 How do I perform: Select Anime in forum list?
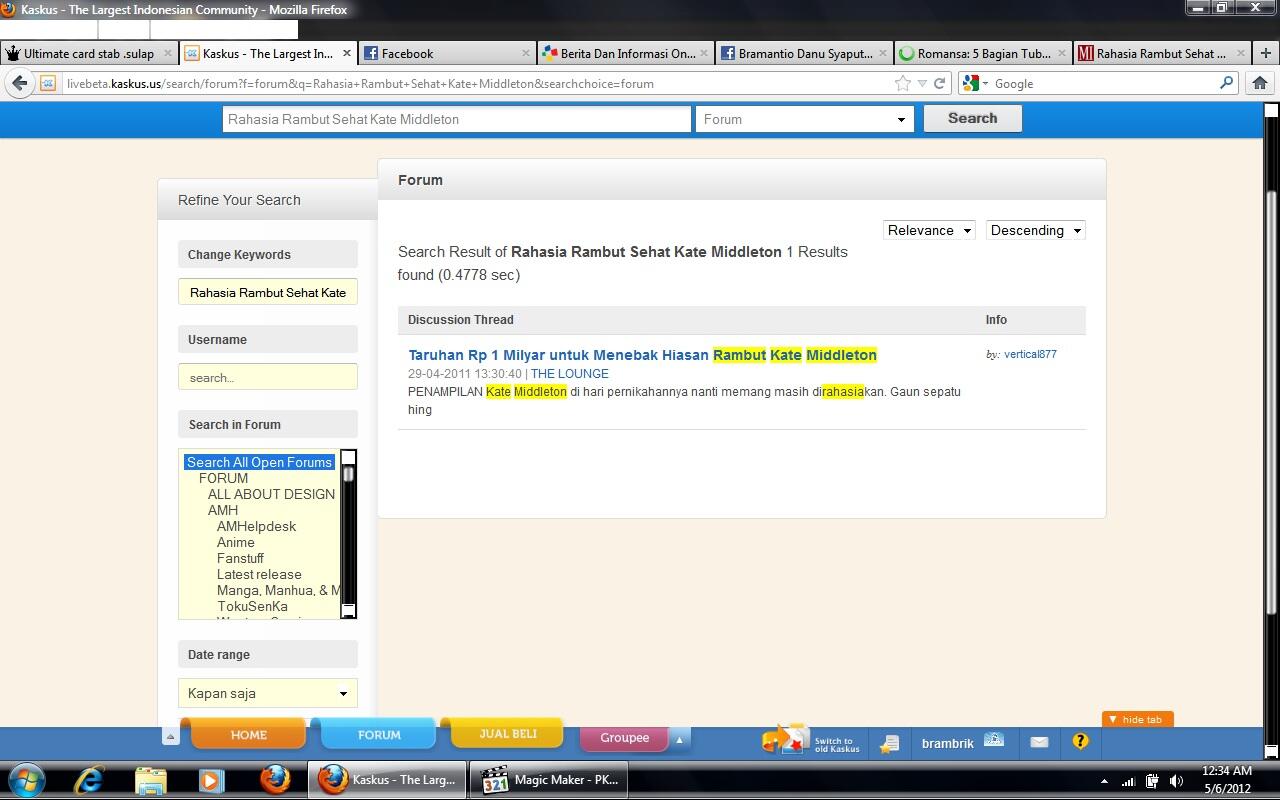pyautogui.click(x=236, y=542)
